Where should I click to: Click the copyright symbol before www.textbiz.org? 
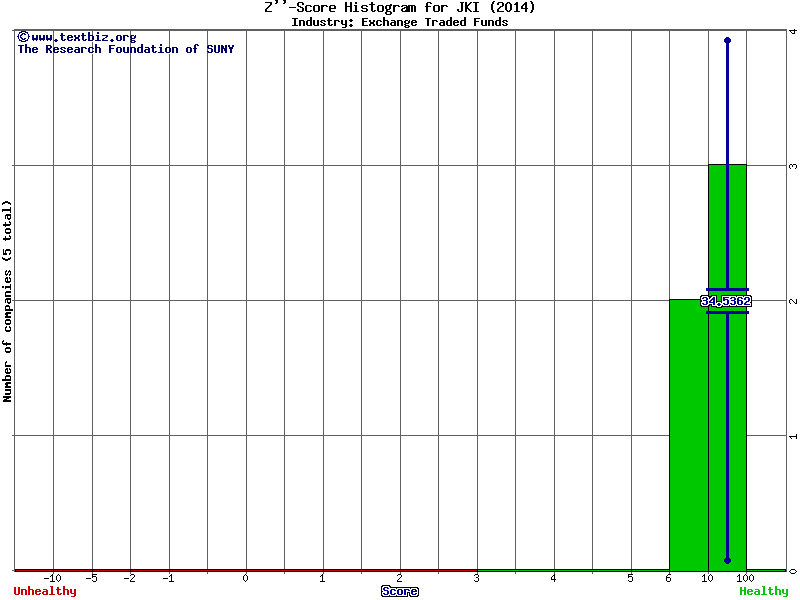tap(23, 37)
